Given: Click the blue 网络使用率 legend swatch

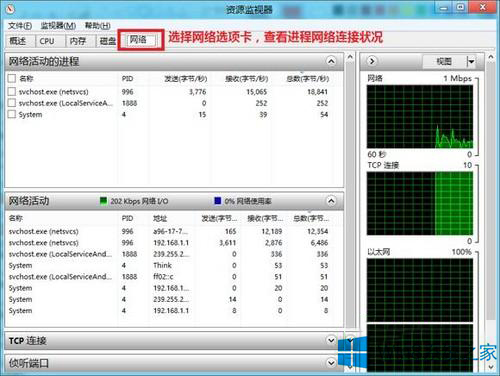Looking at the screenshot, I should coord(218,201).
